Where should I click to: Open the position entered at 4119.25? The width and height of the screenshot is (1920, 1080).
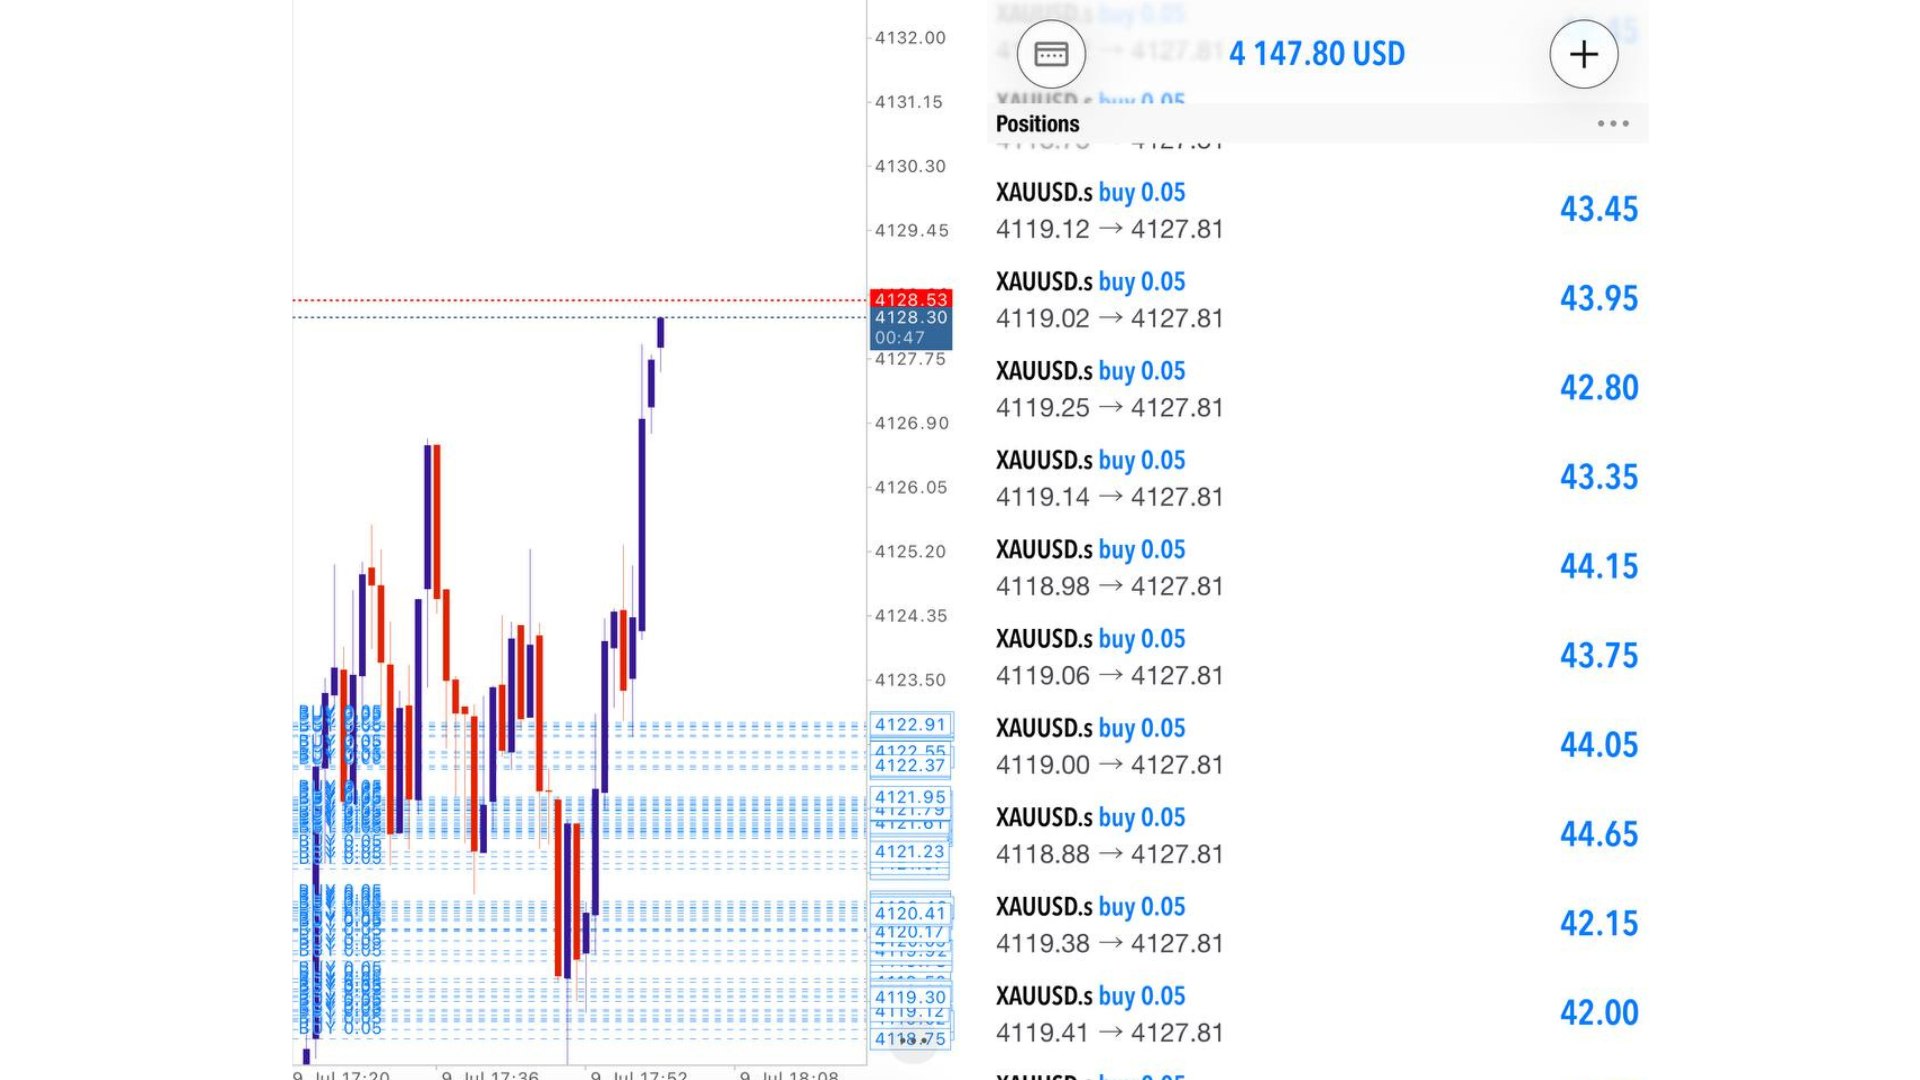click(1317, 388)
